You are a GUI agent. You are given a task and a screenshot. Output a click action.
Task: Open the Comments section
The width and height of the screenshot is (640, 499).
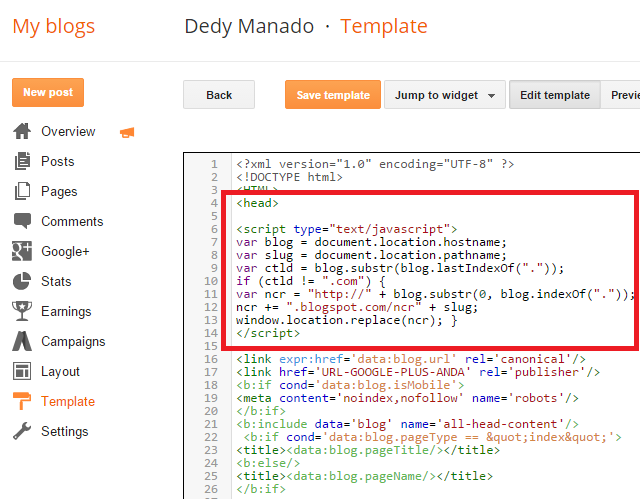coord(72,221)
